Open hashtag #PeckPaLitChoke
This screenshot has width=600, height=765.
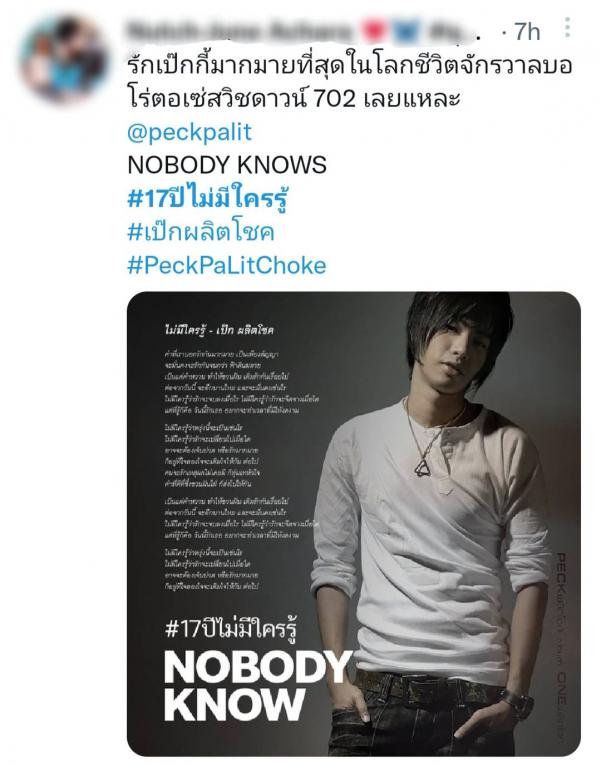[x=227, y=265]
